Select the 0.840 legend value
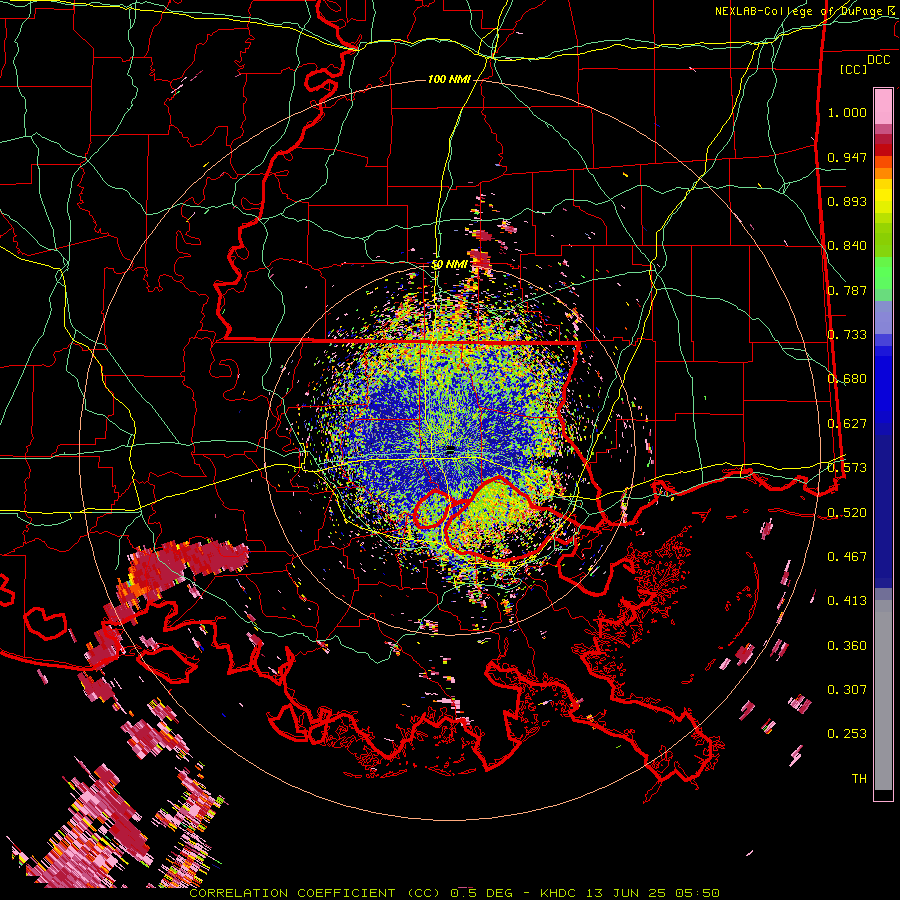Viewport: 900px width, 900px height. (x=847, y=246)
